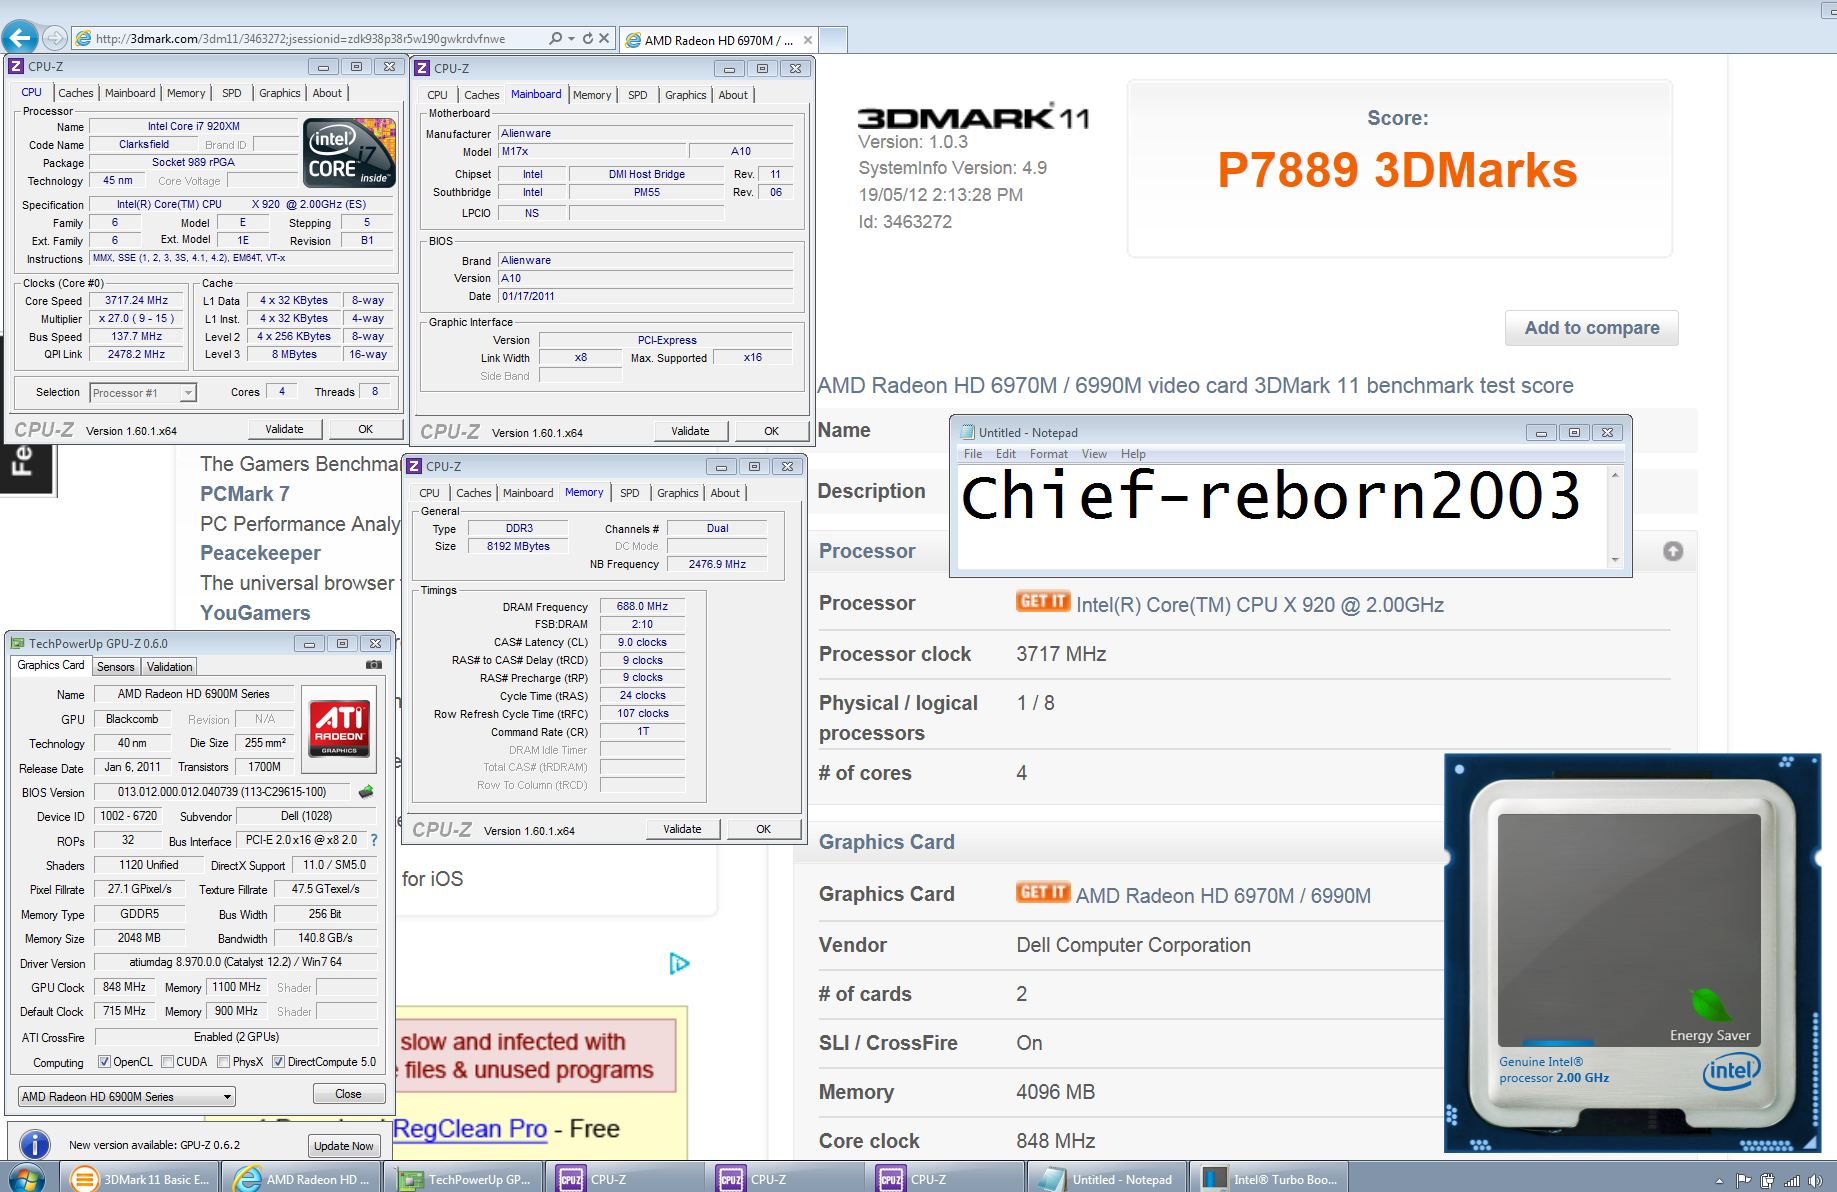This screenshot has height=1192, width=1837.
Task: Click the Core Speed value 3717.24 MHz
Action: click(x=137, y=300)
